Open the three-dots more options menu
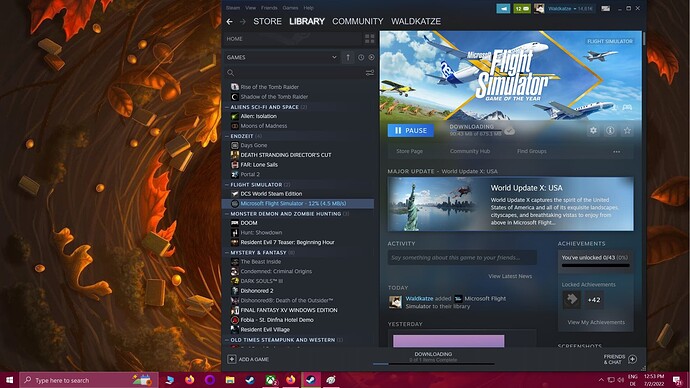Image resolution: width=690 pixels, height=388 pixels. click(617, 151)
